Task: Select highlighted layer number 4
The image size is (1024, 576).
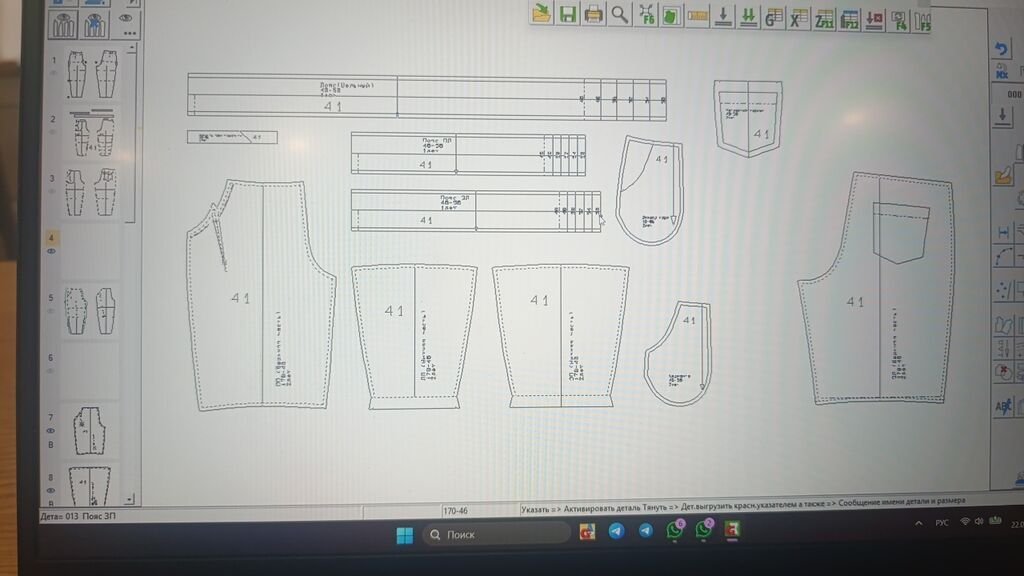Action: [x=52, y=238]
